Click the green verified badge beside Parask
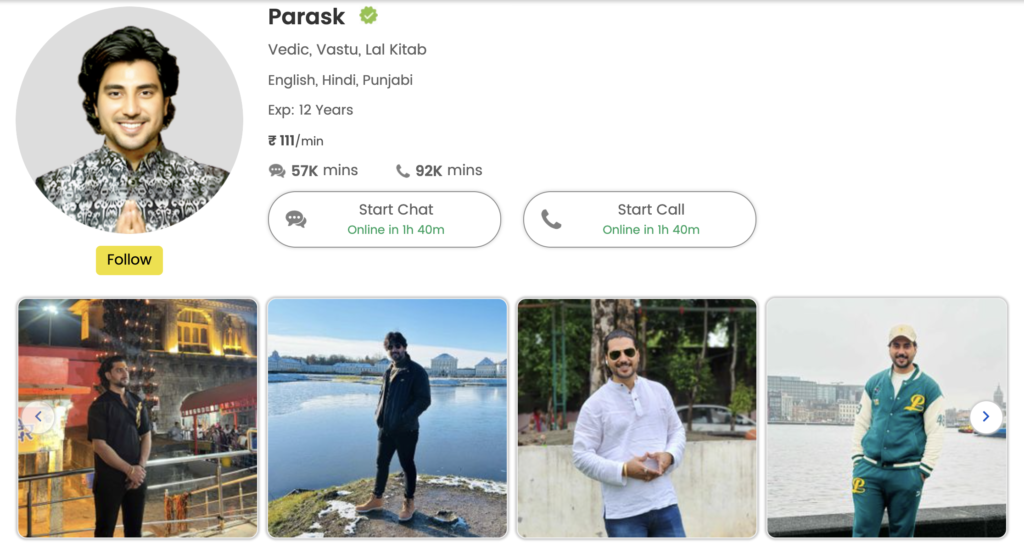Viewport: 1024px width, 548px height. [x=369, y=16]
